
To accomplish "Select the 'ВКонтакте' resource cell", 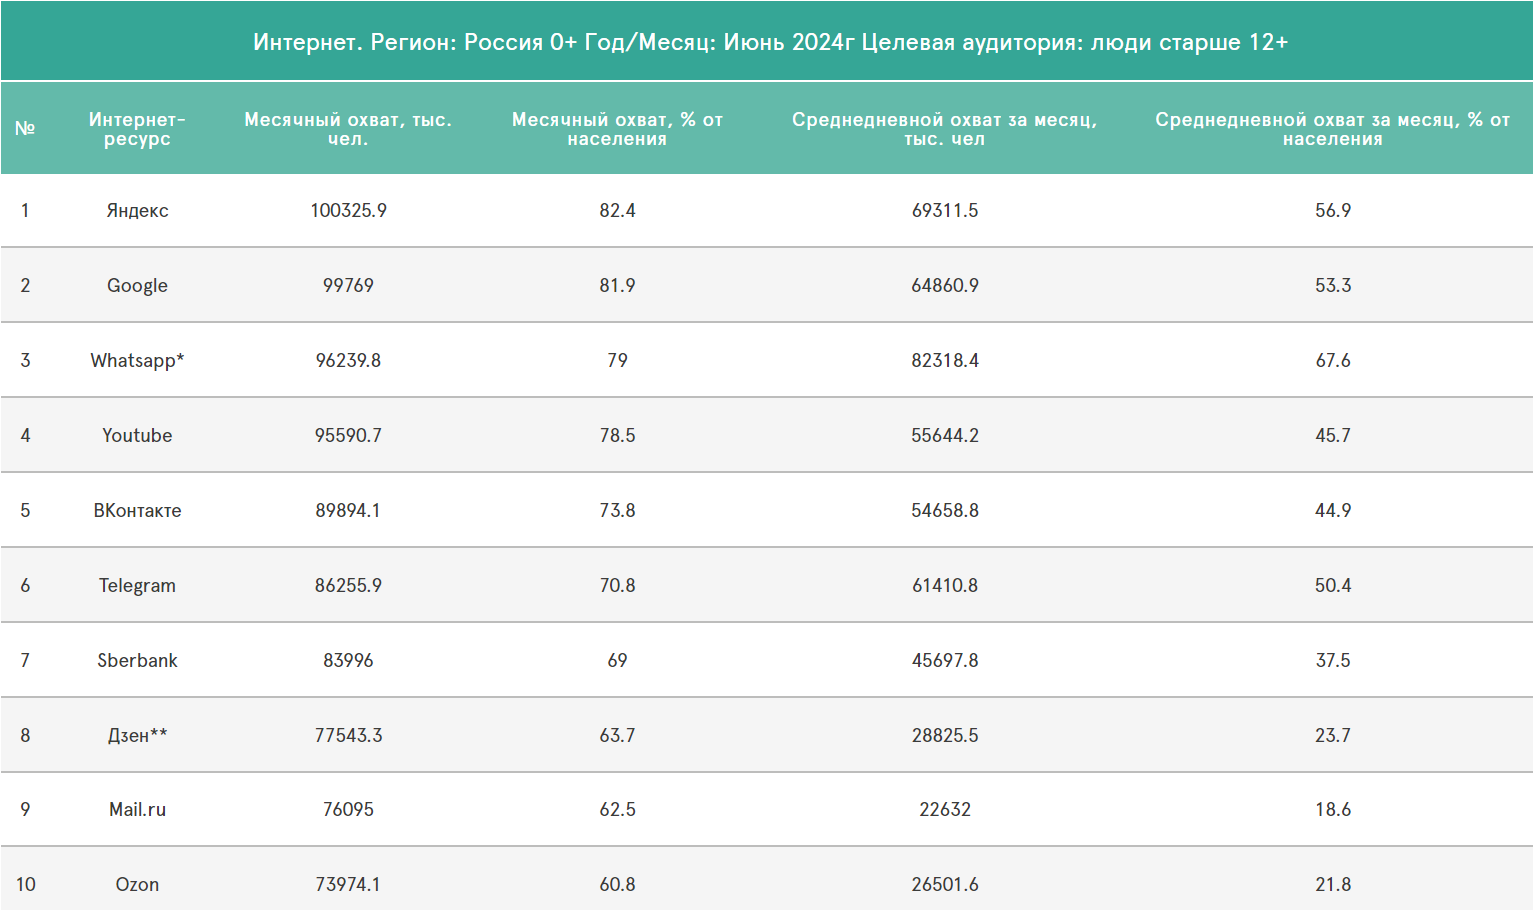I will click(137, 510).
